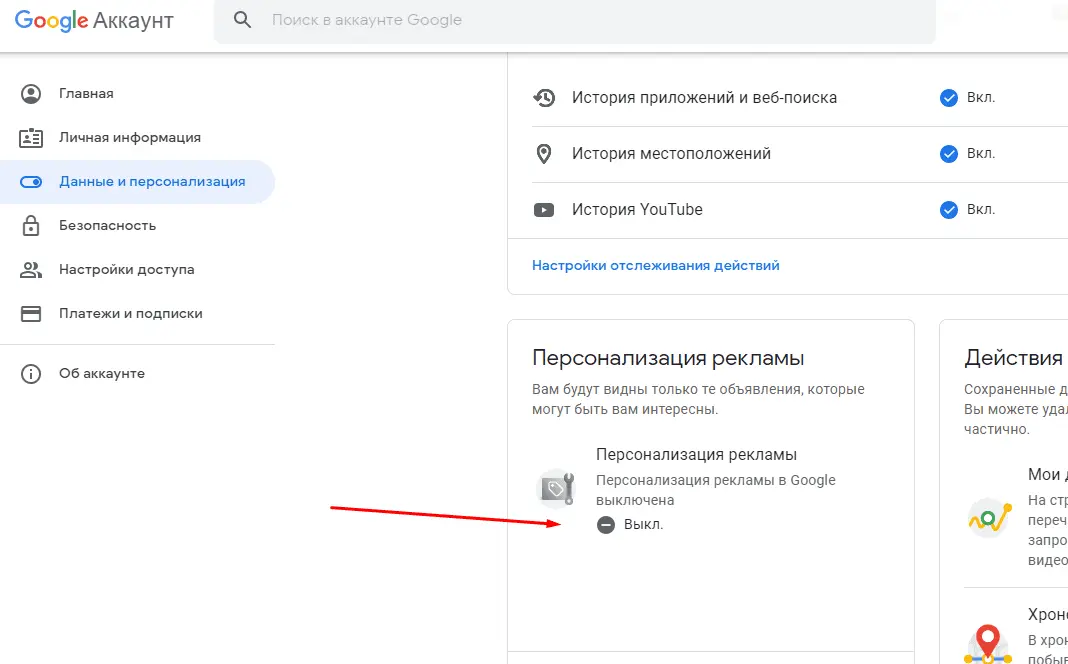
Task: Click the blue checkmark beside История местоположений
Action: click(x=949, y=154)
